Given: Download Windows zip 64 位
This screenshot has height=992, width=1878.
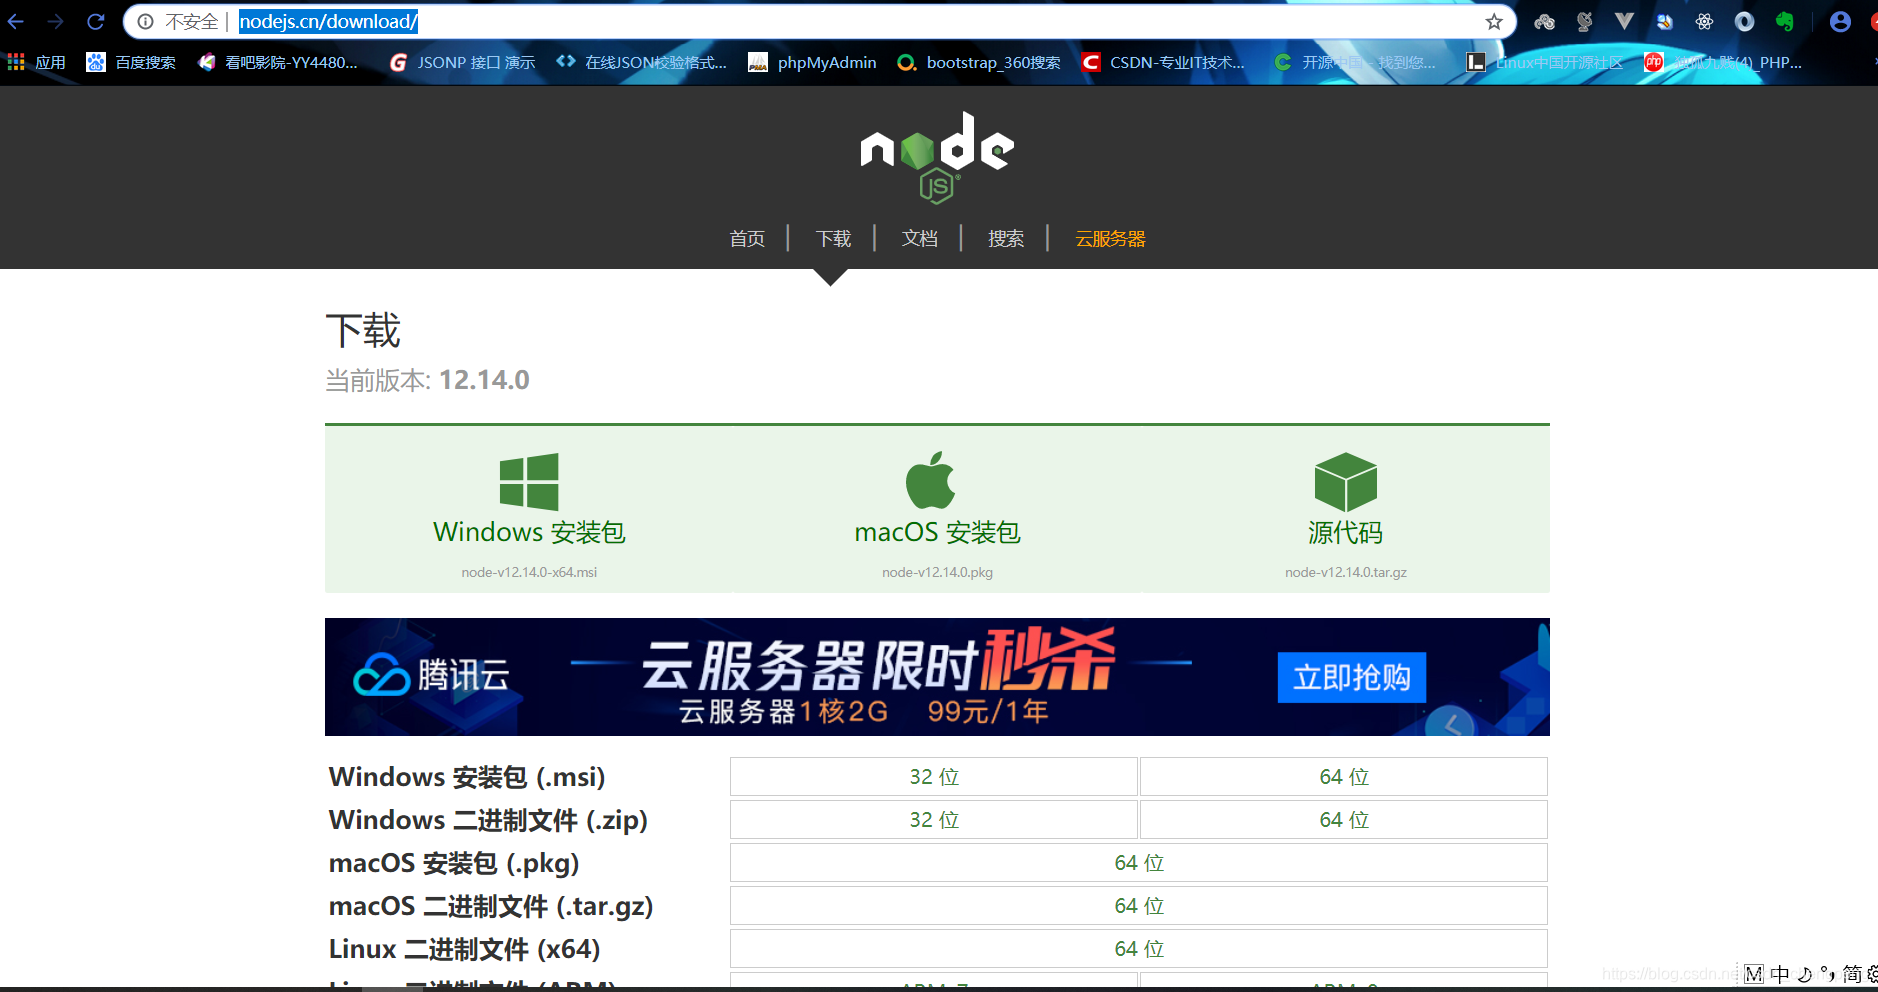Looking at the screenshot, I should pos(1344,820).
